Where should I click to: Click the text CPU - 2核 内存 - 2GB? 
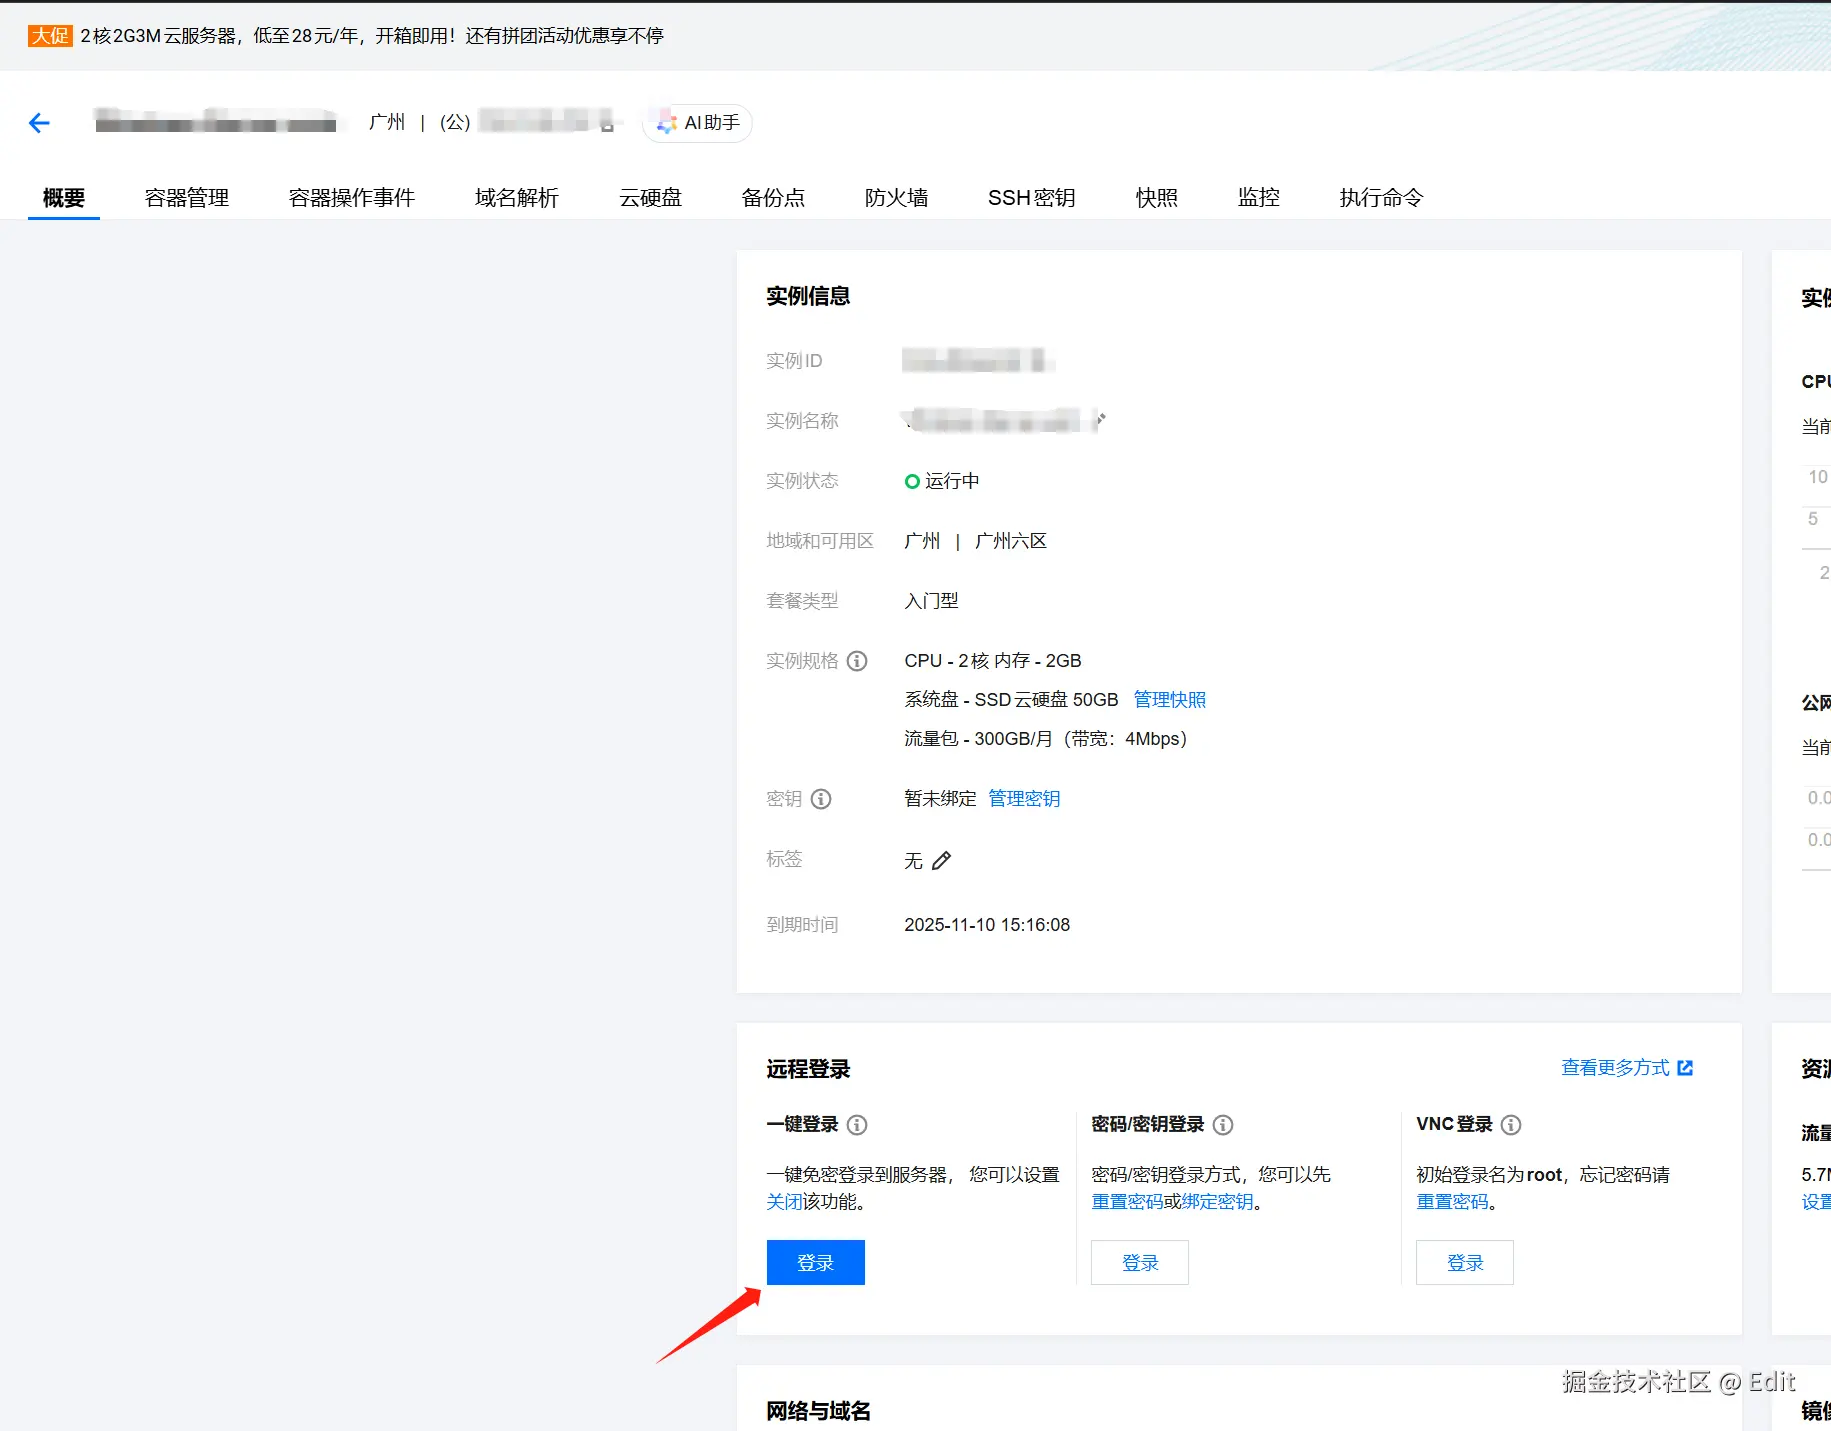tap(993, 661)
